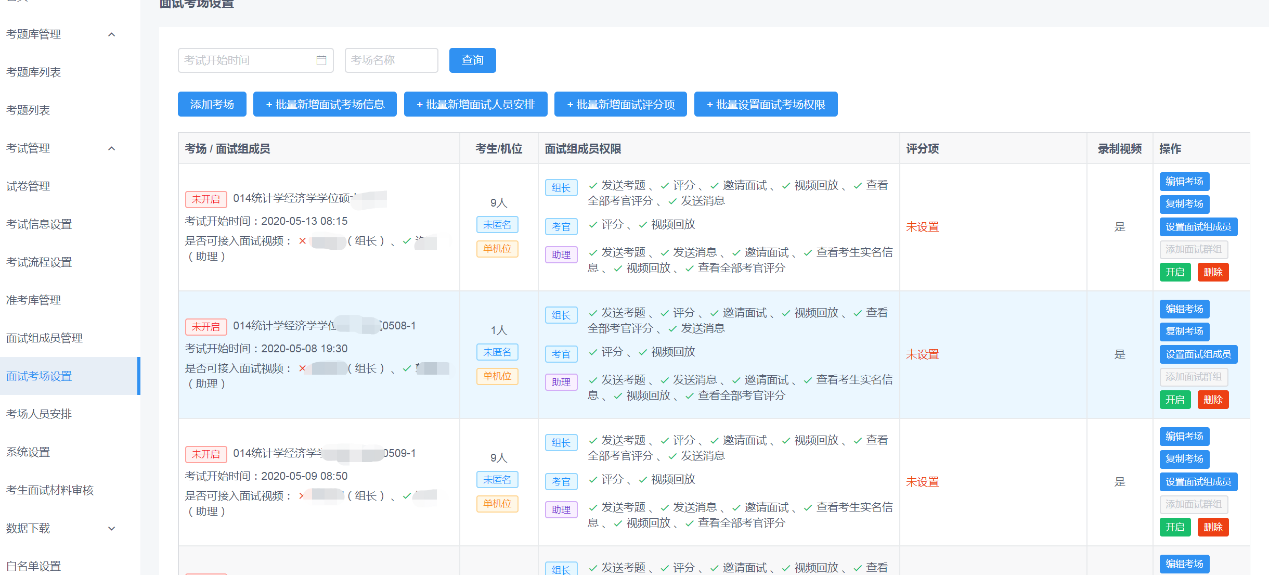Click 编辑考场 for the 0508-1 room
This screenshot has height=575, width=1269.
point(1184,309)
